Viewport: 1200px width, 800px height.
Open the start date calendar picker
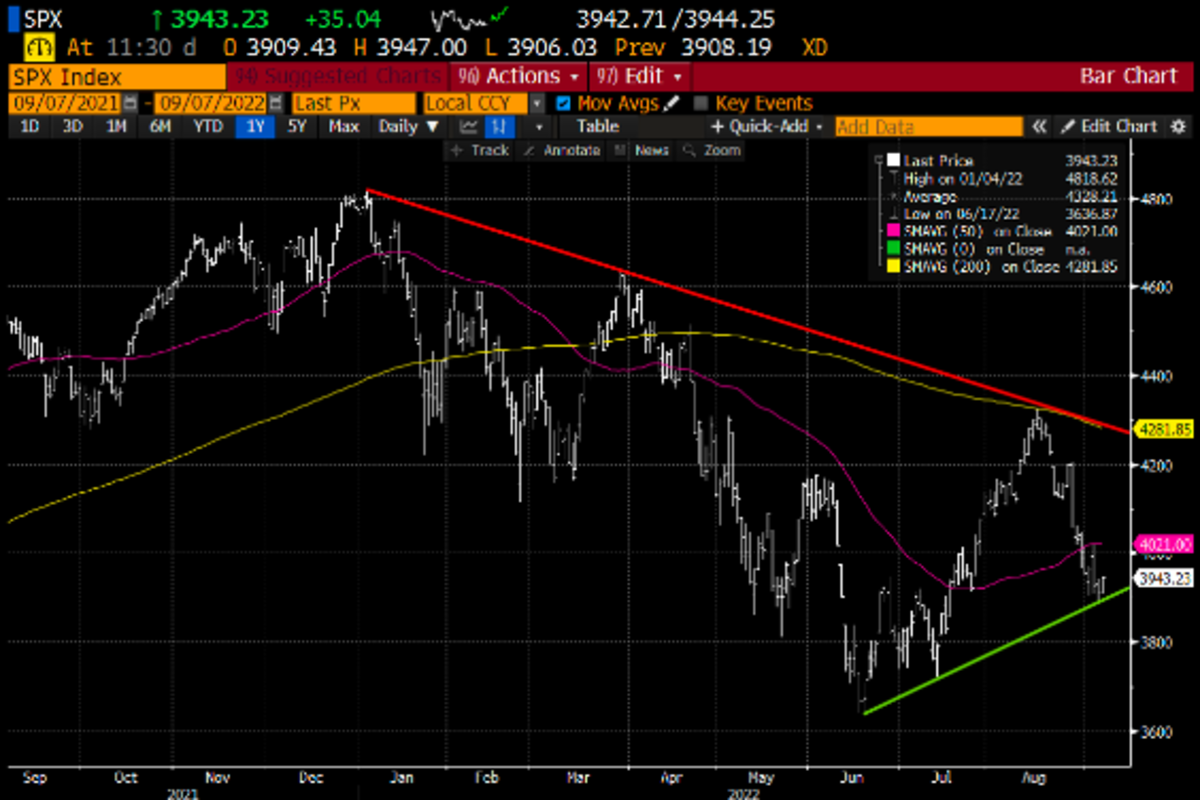click(x=128, y=103)
